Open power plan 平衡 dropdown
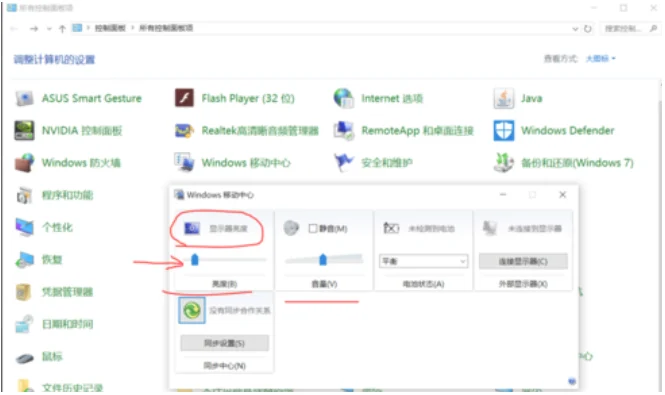The height and width of the screenshot is (395, 665). point(423,261)
